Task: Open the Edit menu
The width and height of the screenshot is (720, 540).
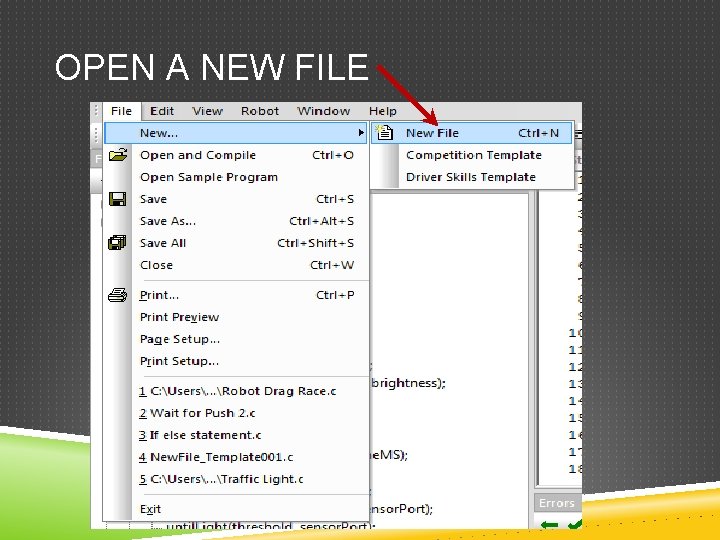Action: tap(162, 111)
